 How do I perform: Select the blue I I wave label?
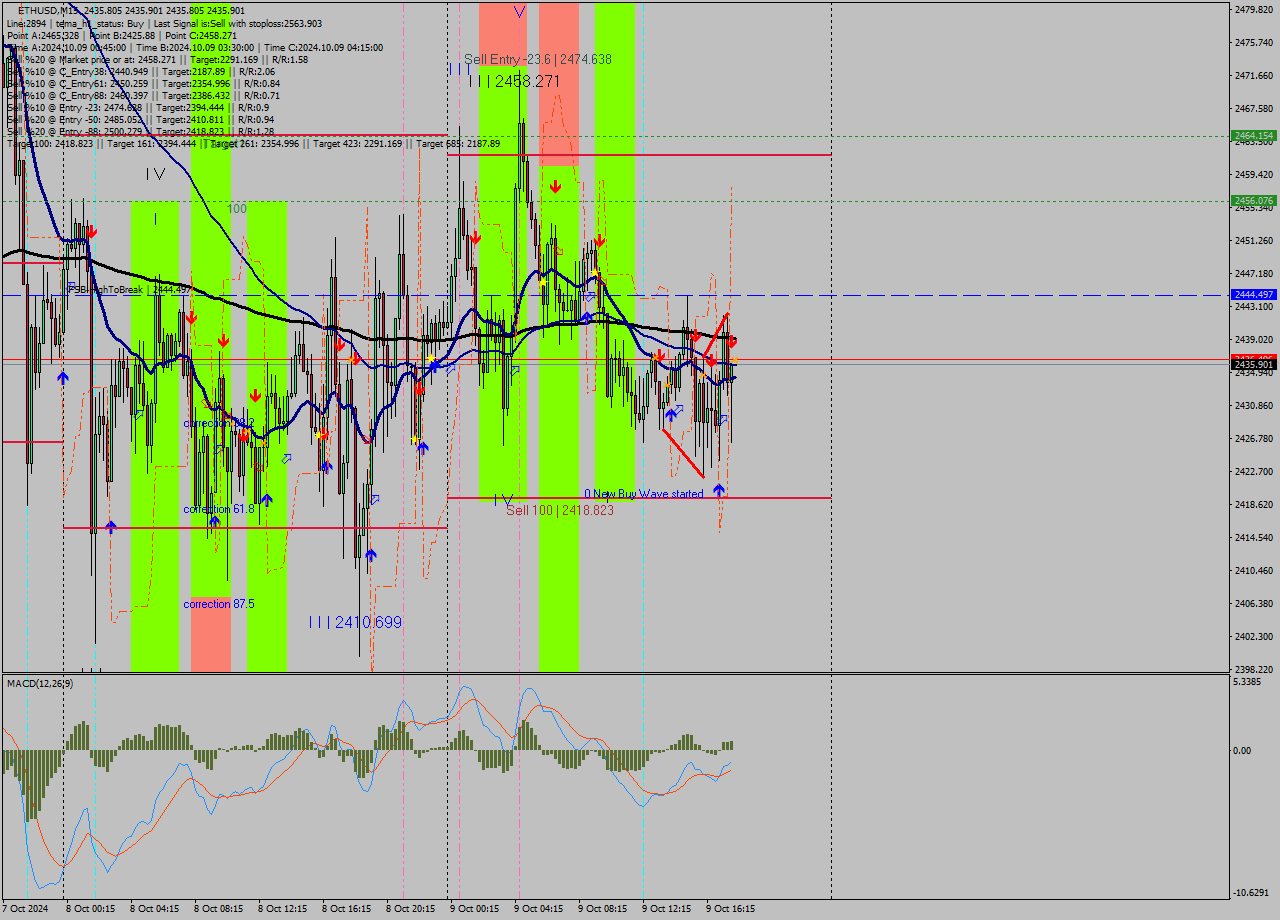[459, 69]
